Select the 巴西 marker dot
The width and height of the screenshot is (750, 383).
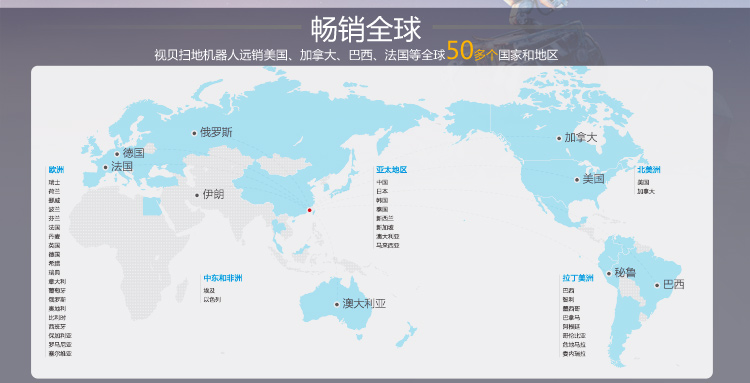(x=657, y=285)
